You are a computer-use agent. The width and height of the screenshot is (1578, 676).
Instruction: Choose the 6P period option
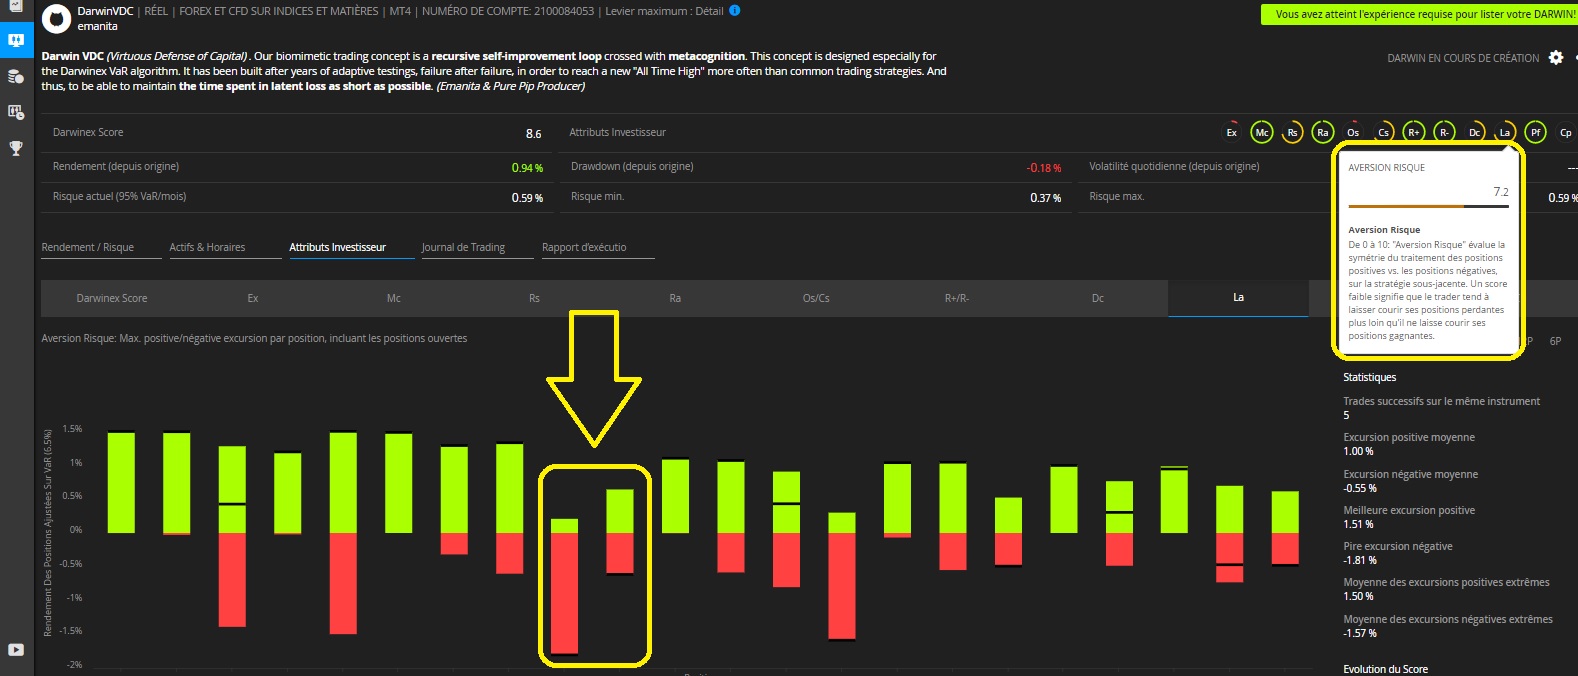[1555, 341]
